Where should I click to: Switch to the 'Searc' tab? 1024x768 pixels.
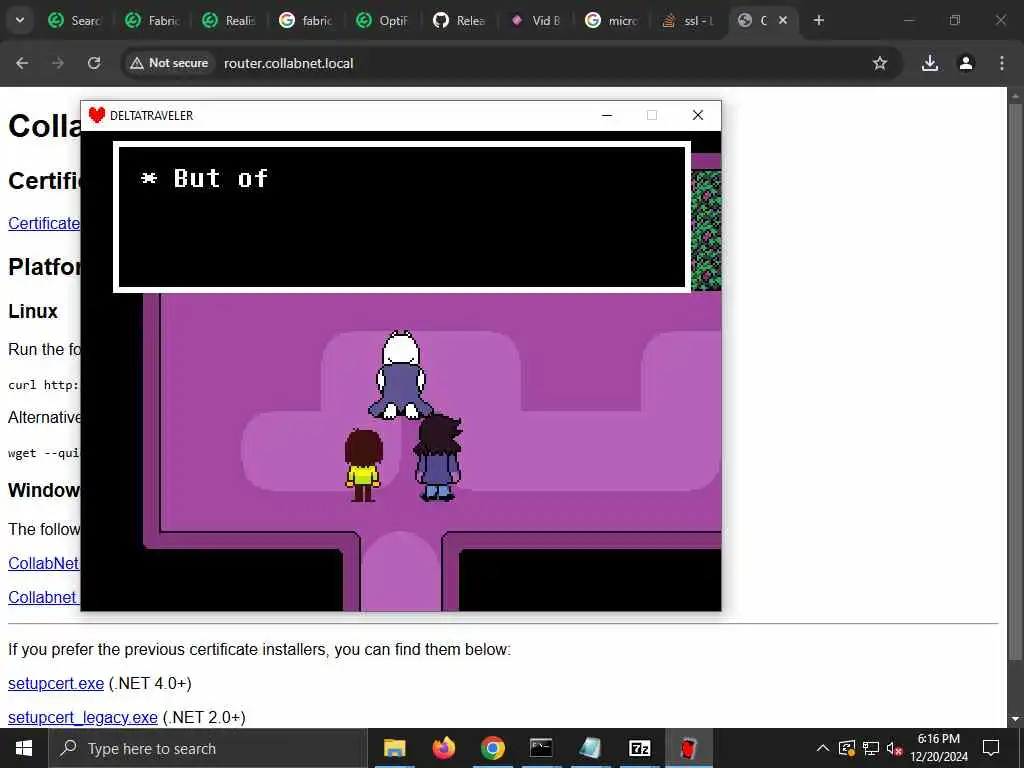(x=75, y=21)
